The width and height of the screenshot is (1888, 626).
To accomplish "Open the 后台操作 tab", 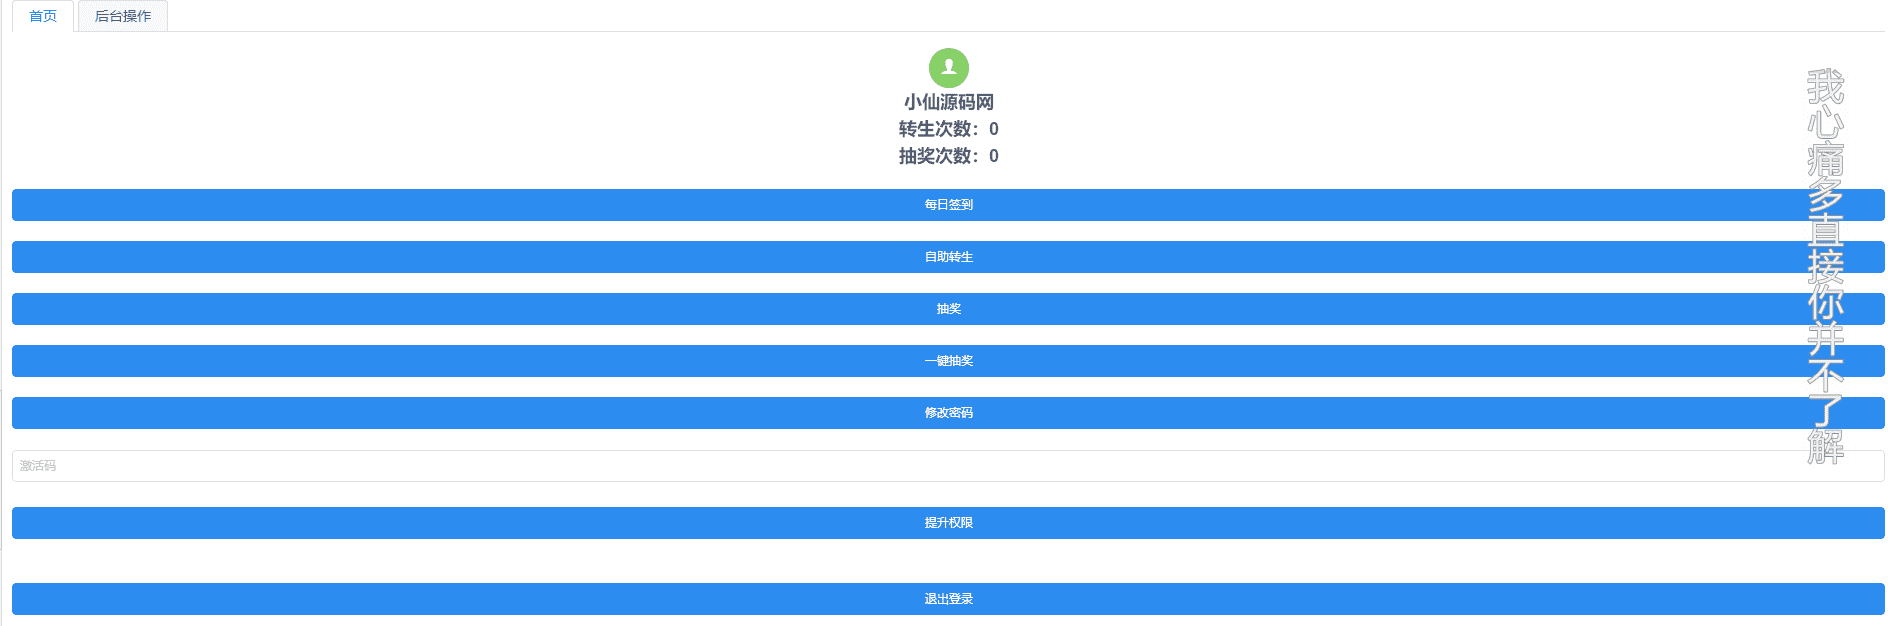I will pos(123,16).
